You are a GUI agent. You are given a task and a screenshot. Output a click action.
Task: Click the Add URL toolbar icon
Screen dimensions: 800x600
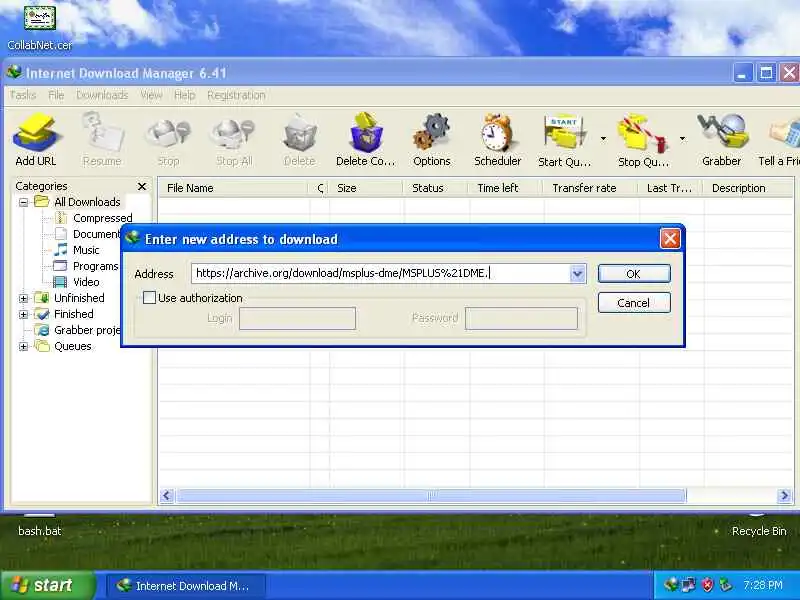(36, 140)
